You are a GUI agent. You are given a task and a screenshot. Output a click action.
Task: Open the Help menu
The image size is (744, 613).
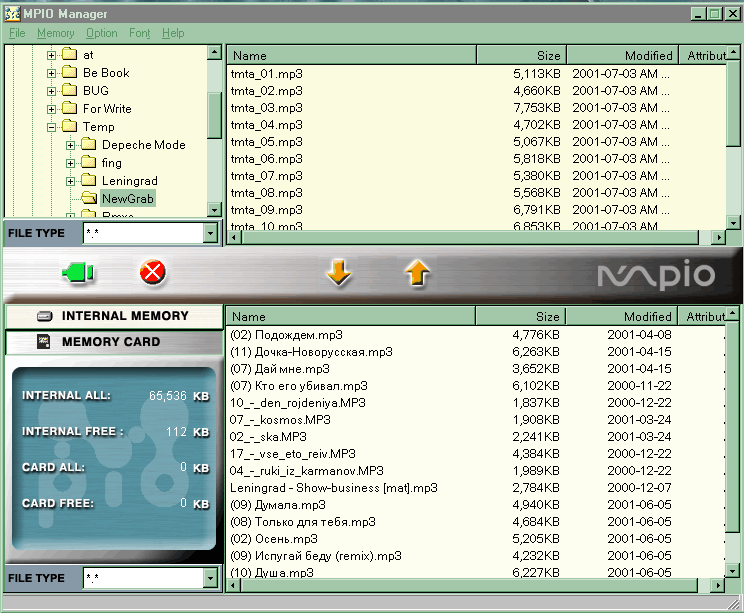pos(173,33)
